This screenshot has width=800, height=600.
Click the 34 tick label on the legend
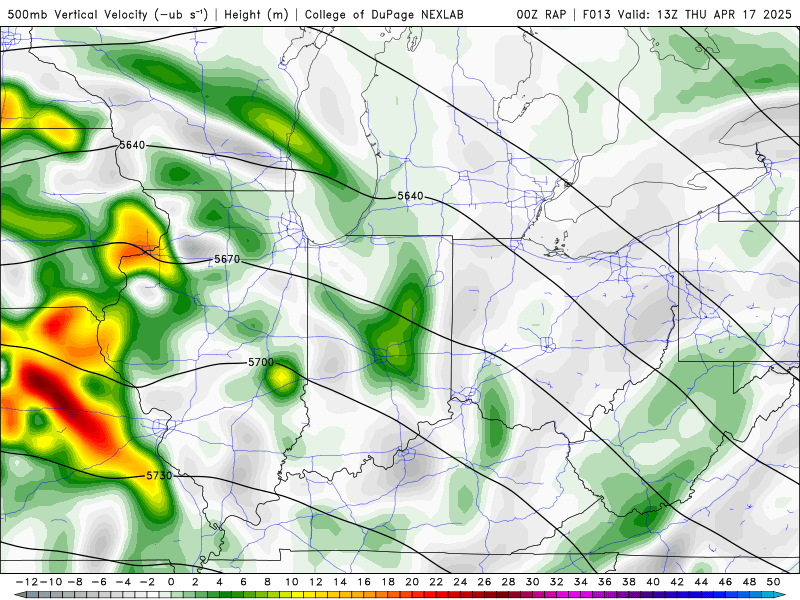click(581, 582)
